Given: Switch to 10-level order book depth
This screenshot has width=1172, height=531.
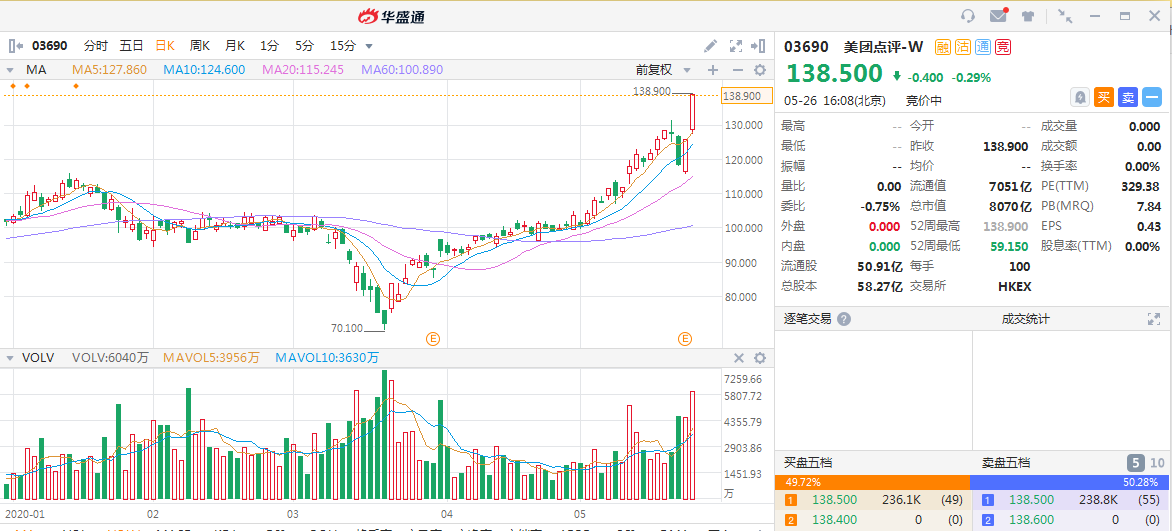Looking at the screenshot, I should click(1157, 463).
